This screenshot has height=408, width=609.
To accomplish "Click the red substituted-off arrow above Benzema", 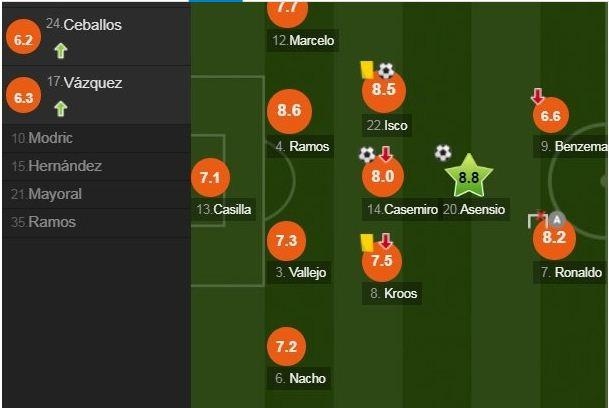I will point(538,97).
